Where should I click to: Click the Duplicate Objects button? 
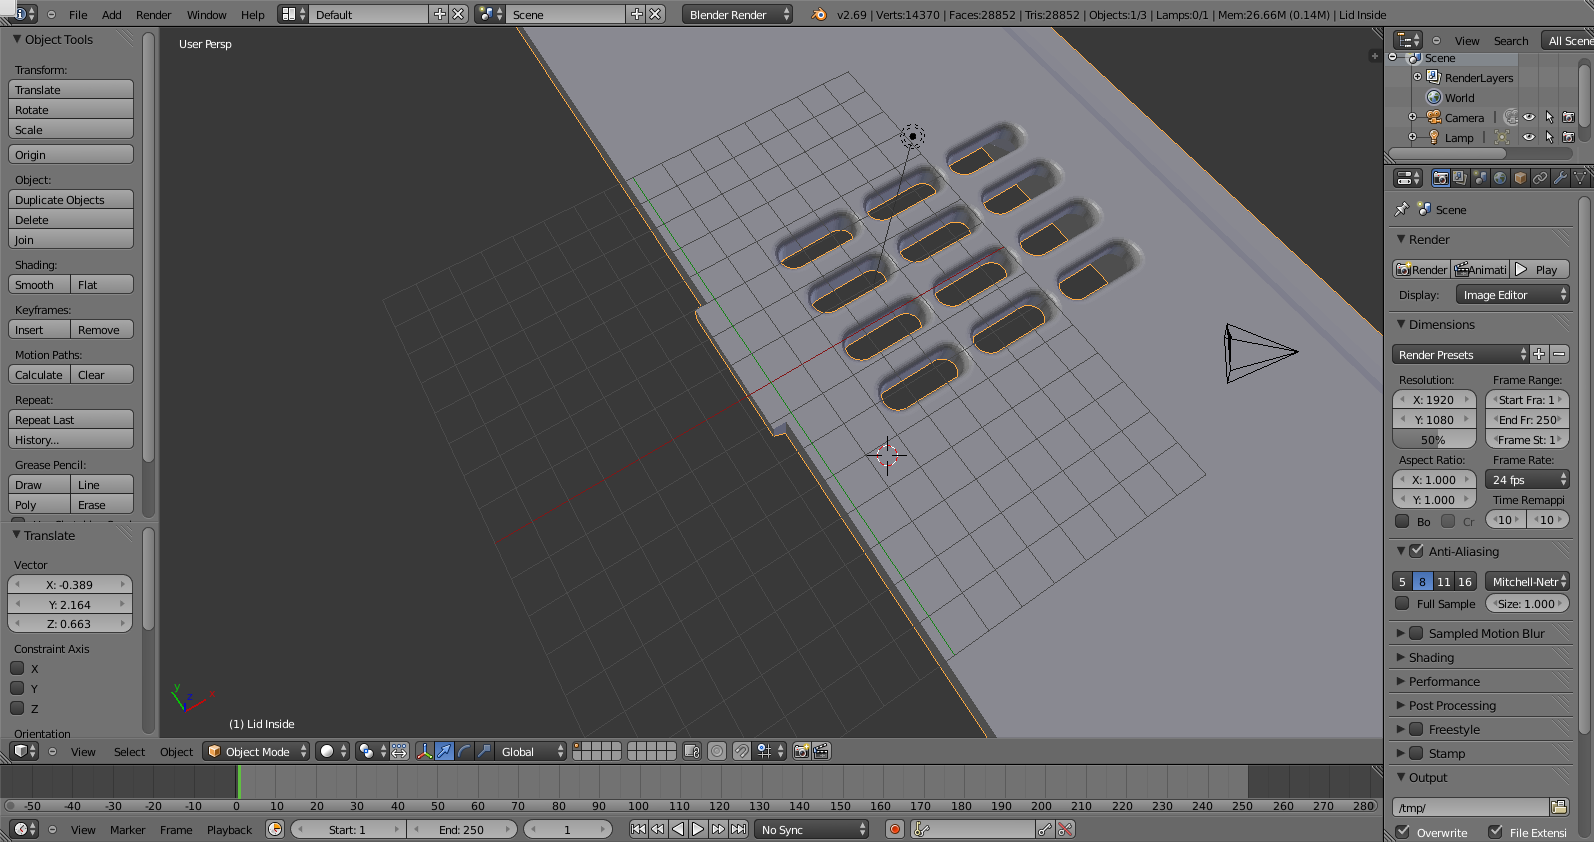[x=70, y=200]
